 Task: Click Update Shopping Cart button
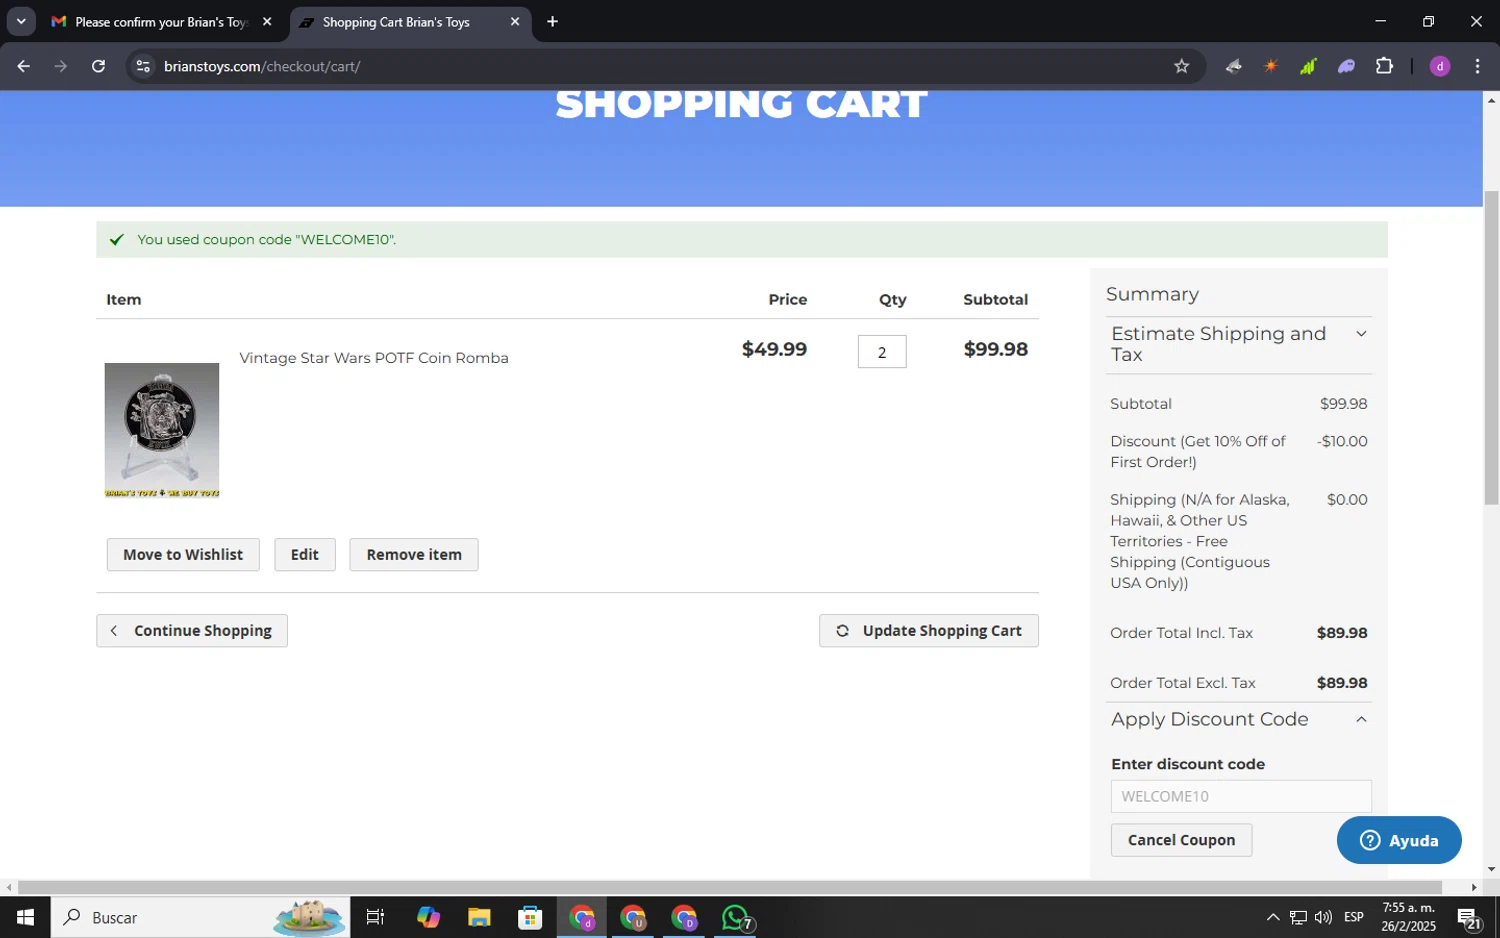pyautogui.click(x=929, y=631)
